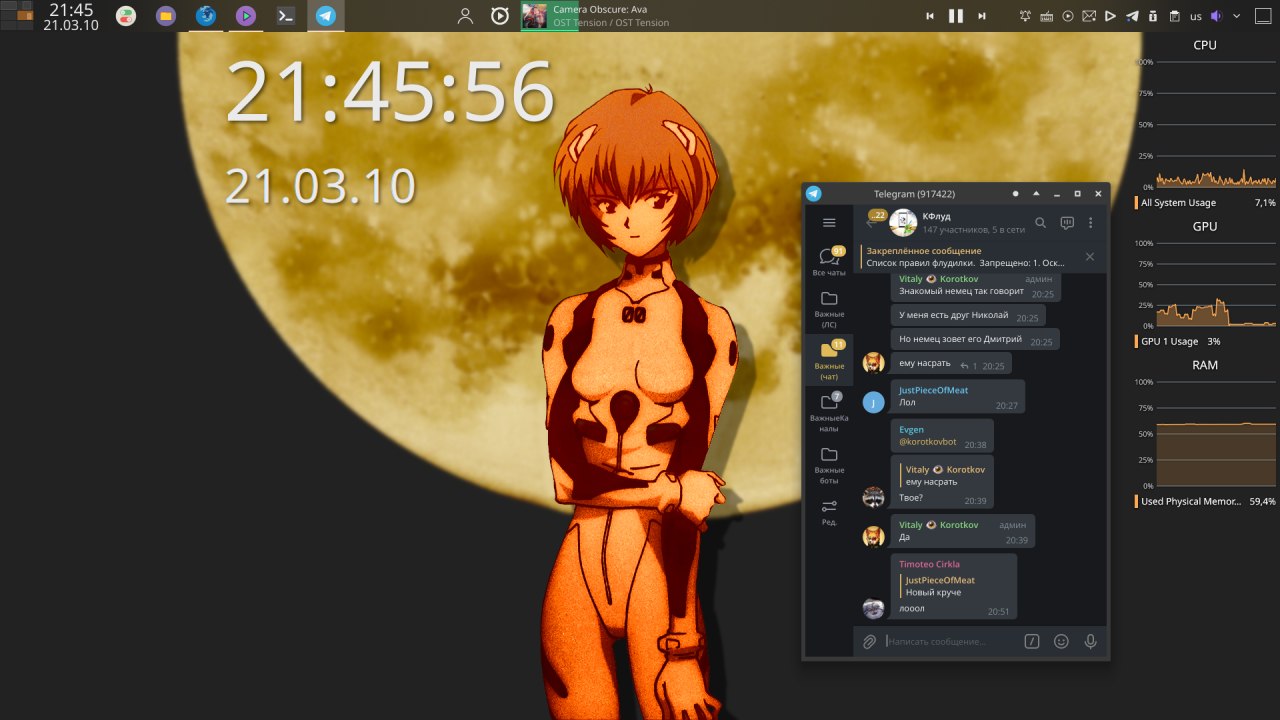Click the play triangle tray icon

coord(1110,16)
